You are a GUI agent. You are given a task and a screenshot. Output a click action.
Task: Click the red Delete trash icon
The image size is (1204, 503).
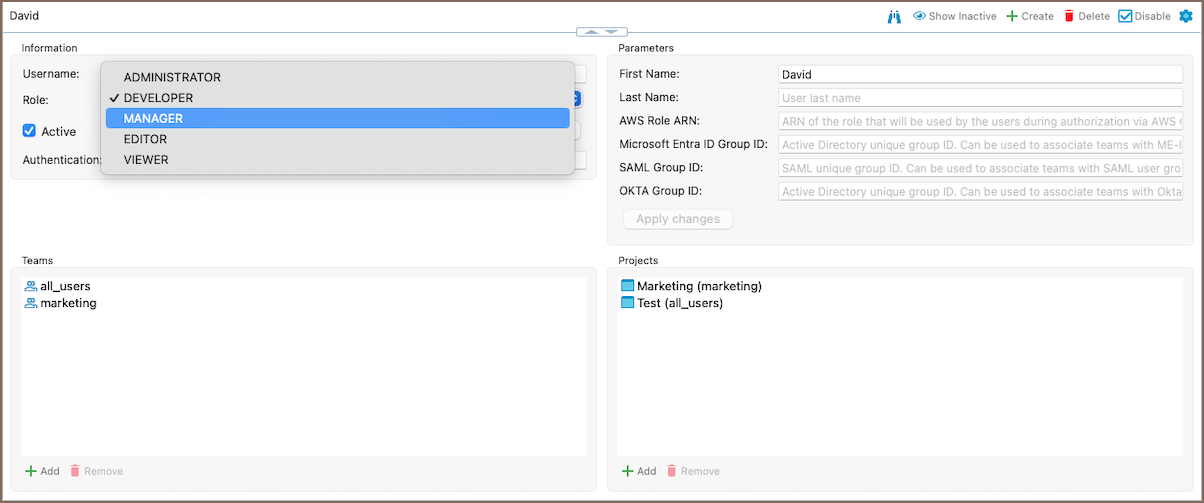tap(1069, 16)
